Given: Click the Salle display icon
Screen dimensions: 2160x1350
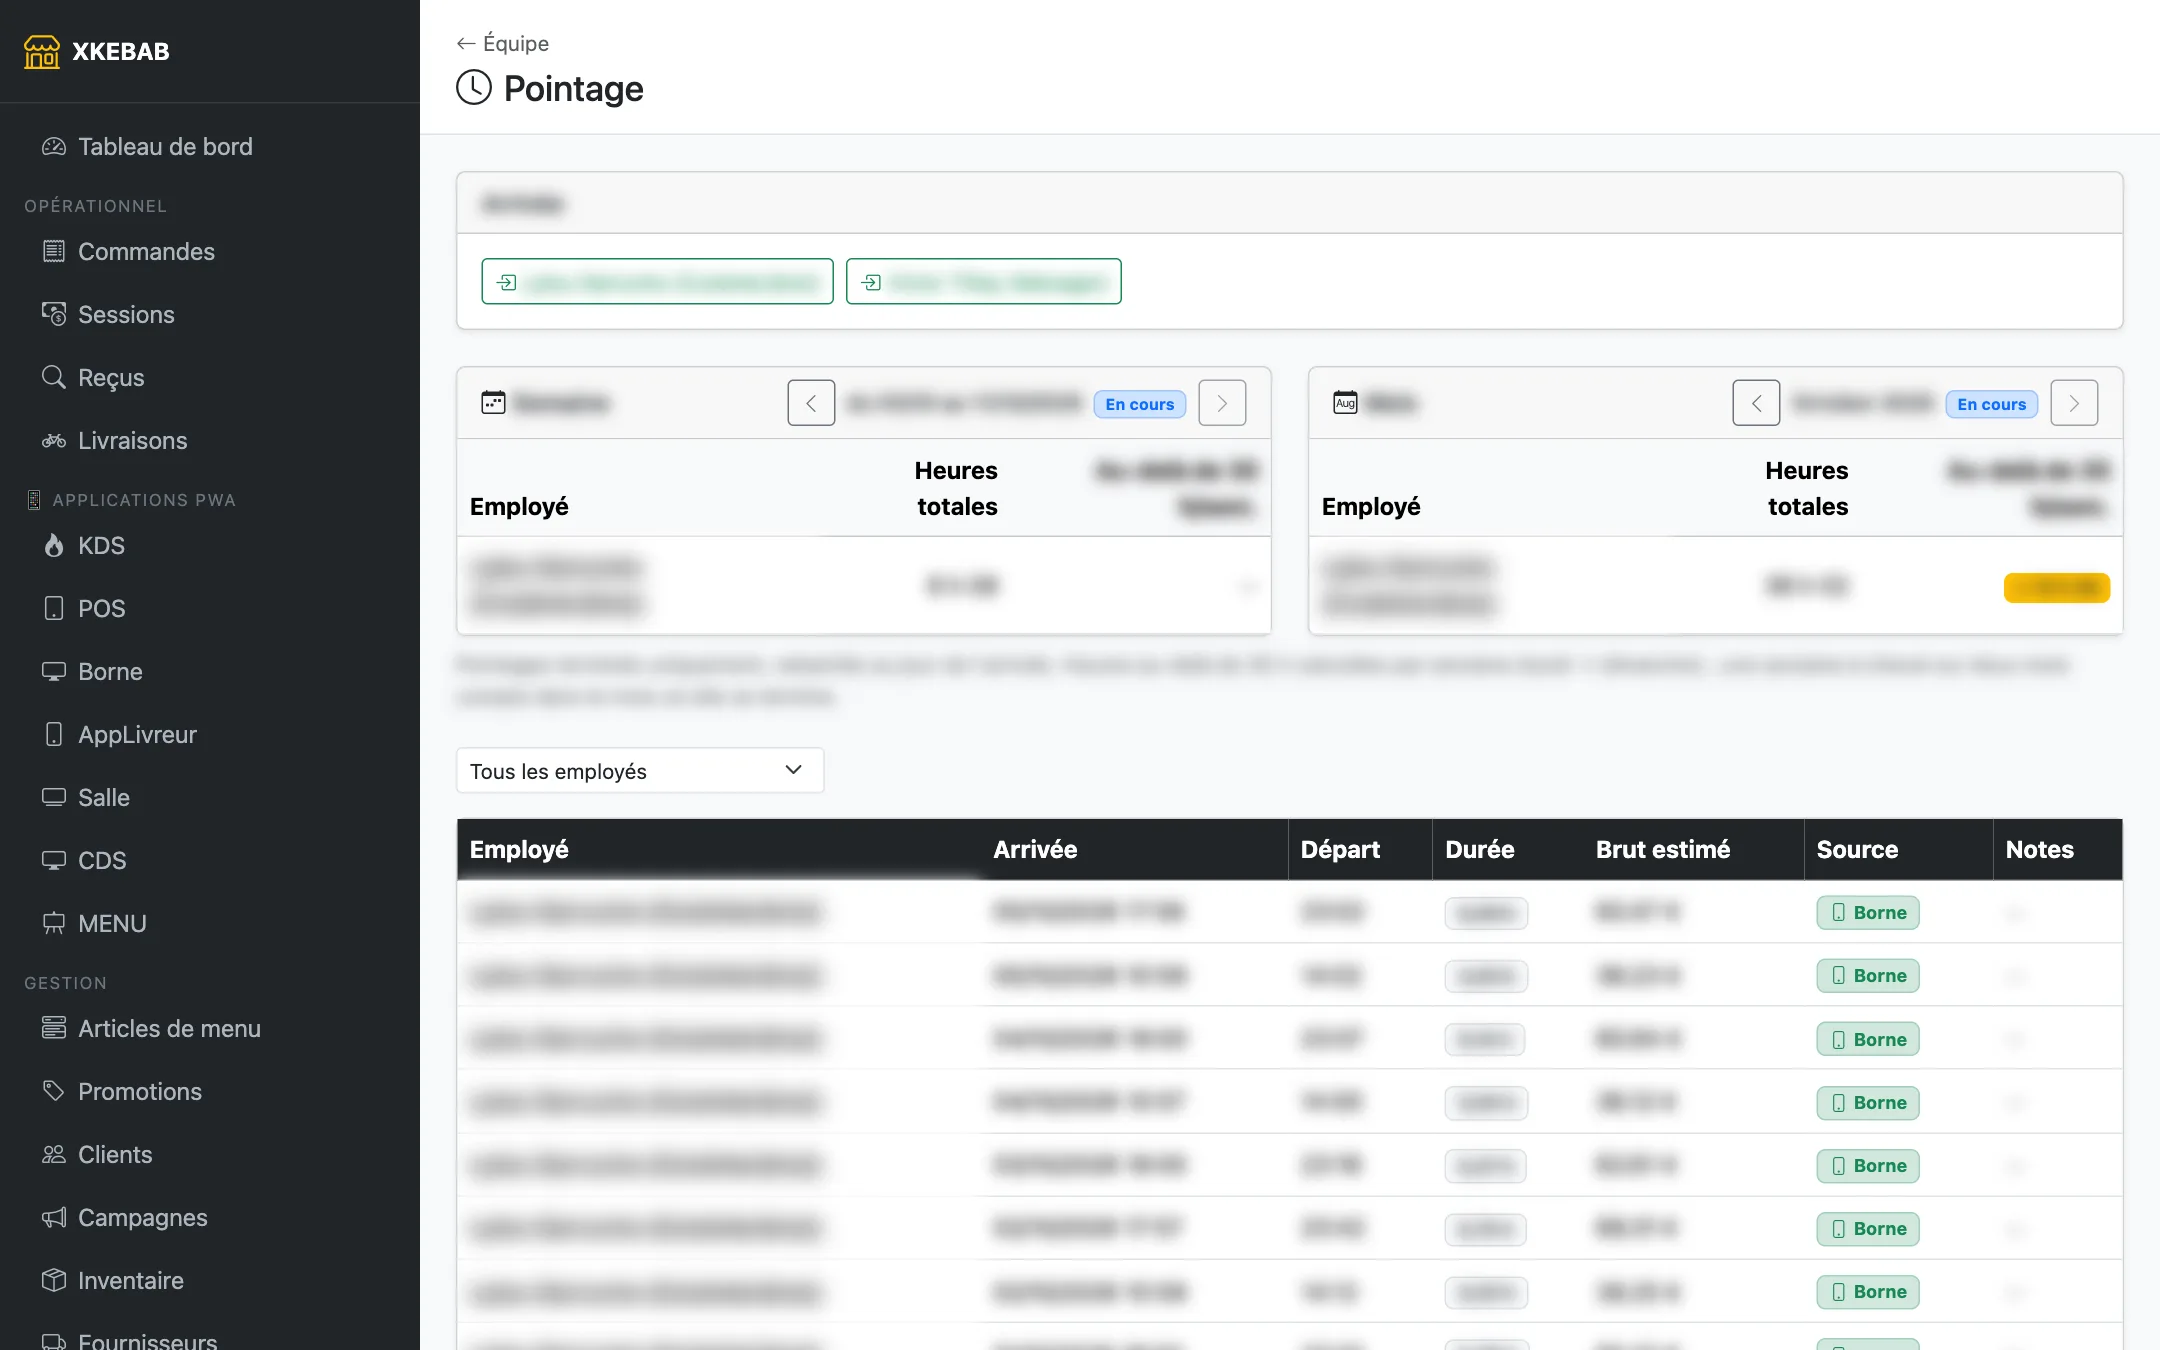Looking at the screenshot, I should tap(54, 798).
